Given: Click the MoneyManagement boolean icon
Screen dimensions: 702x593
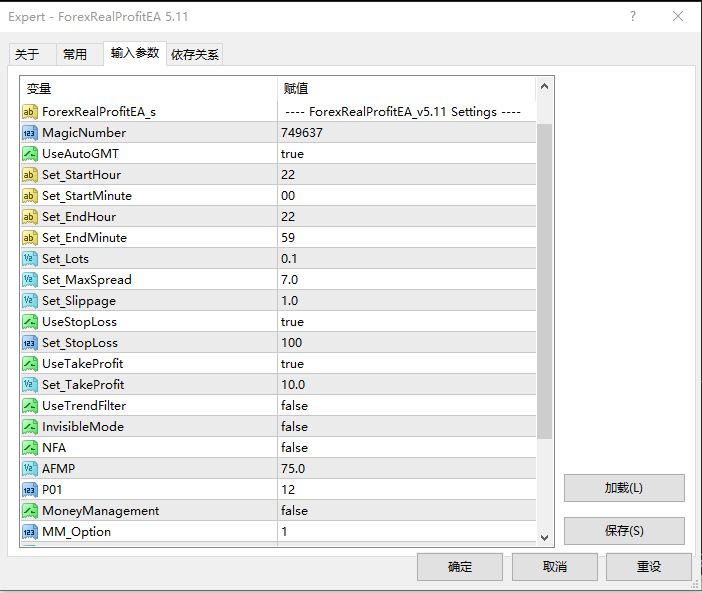Looking at the screenshot, I should (30, 511).
